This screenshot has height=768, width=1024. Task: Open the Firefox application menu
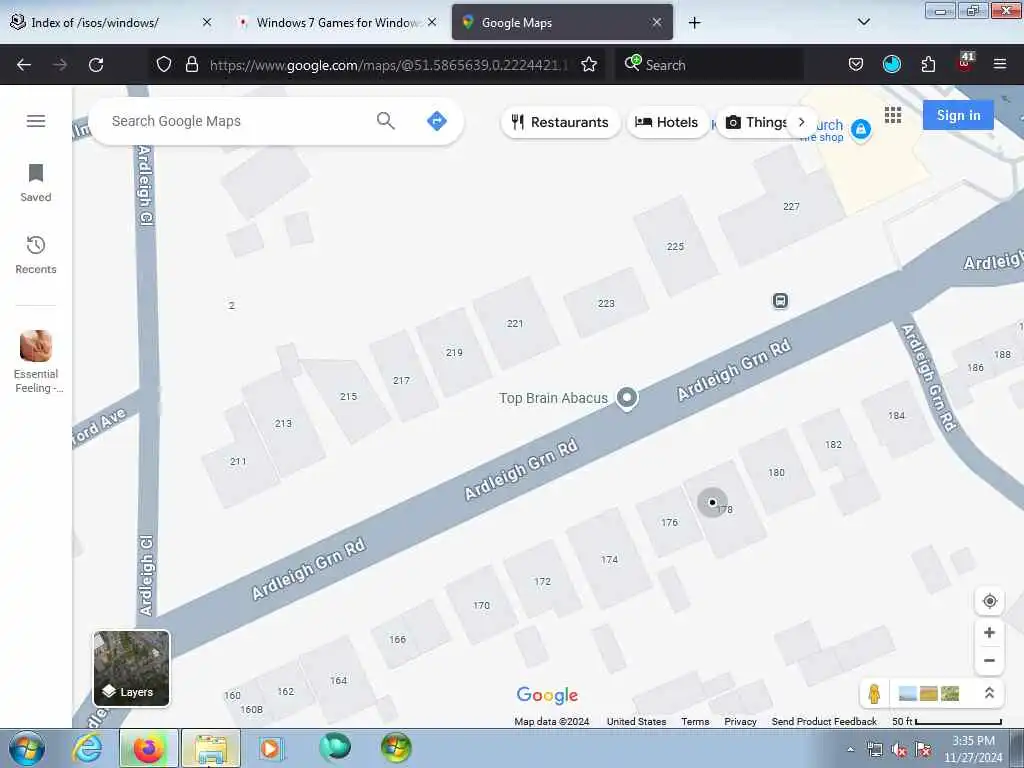click(x=1000, y=64)
